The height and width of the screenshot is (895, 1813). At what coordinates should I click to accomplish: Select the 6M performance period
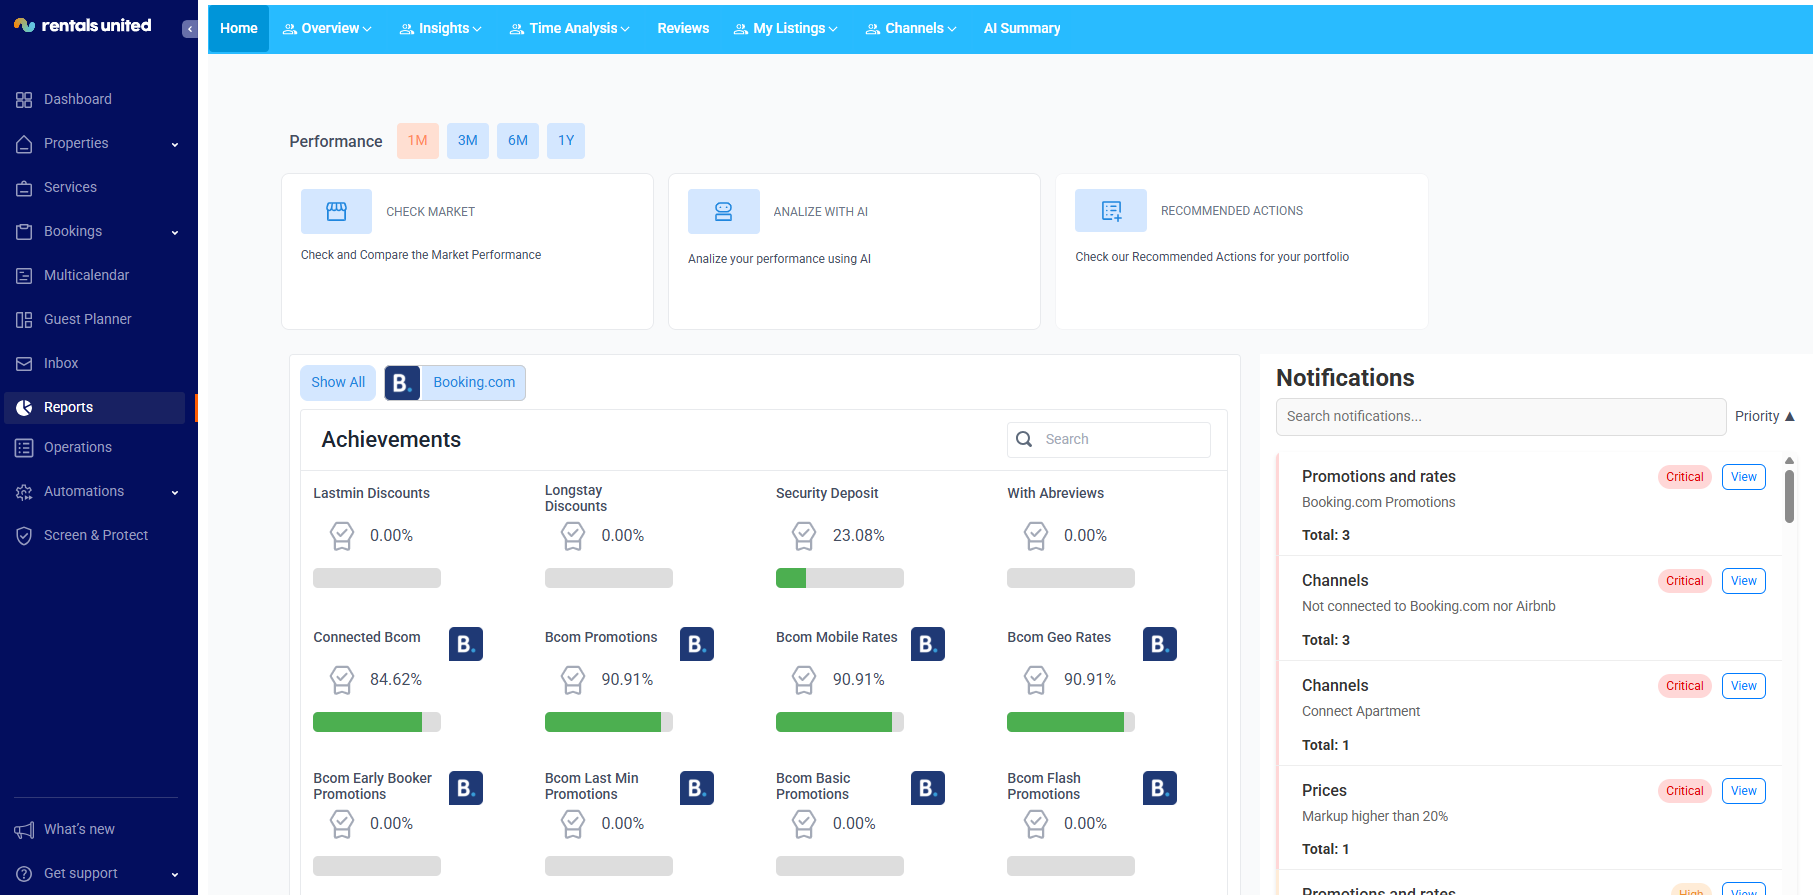tap(518, 141)
